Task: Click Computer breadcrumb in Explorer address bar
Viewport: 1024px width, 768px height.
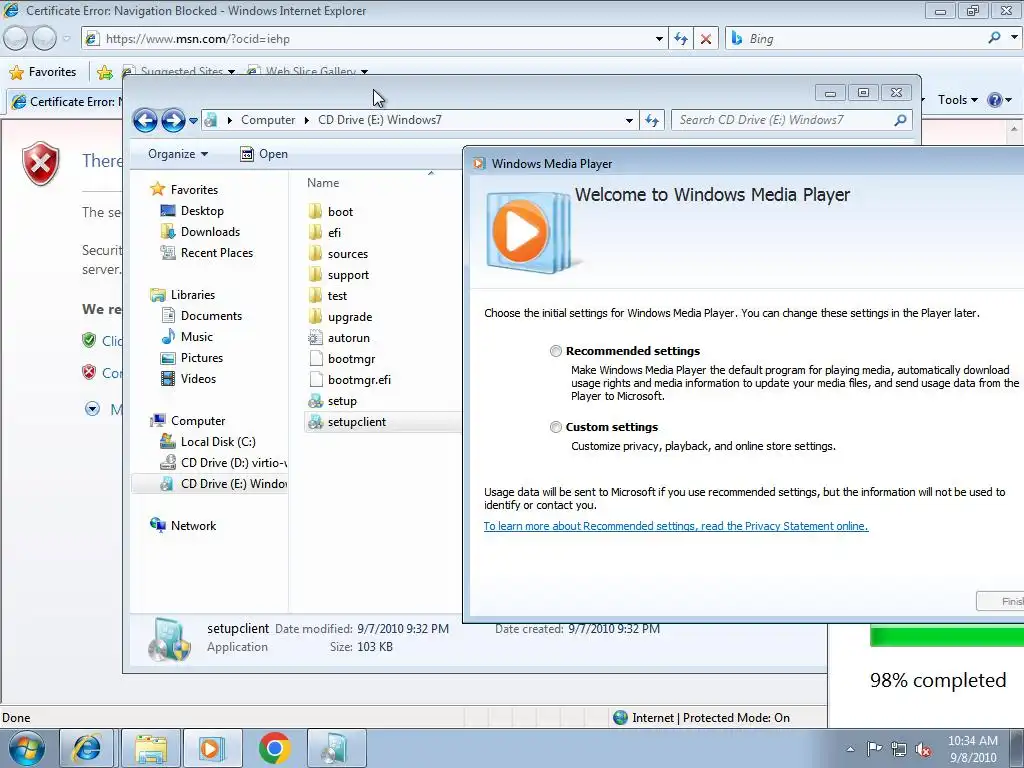Action: pyautogui.click(x=268, y=120)
